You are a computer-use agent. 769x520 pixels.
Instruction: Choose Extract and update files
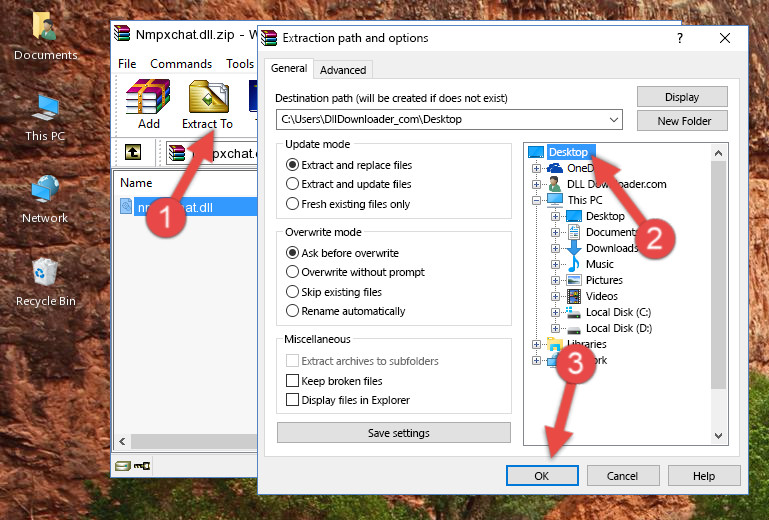[x=349, y=184]
